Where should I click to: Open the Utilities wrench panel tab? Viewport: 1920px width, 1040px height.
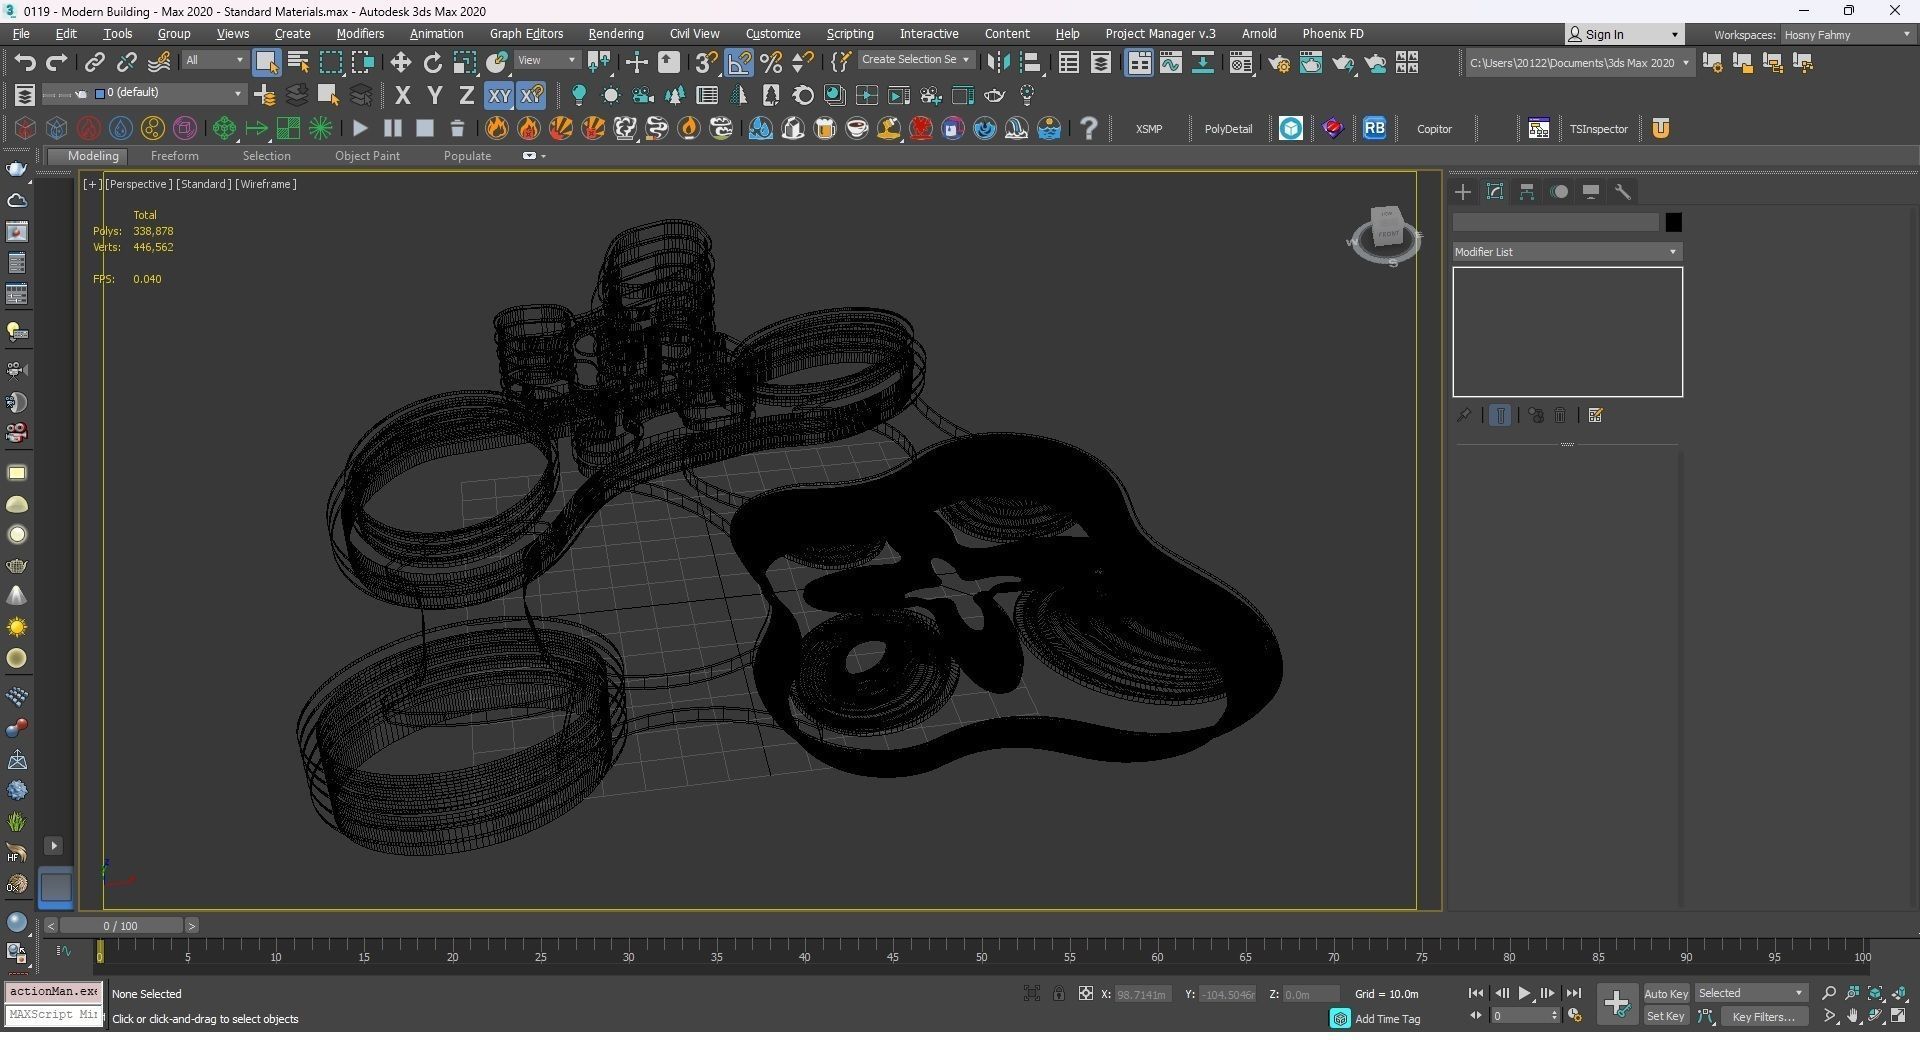pyautogui.click(x=1623, y=192)
